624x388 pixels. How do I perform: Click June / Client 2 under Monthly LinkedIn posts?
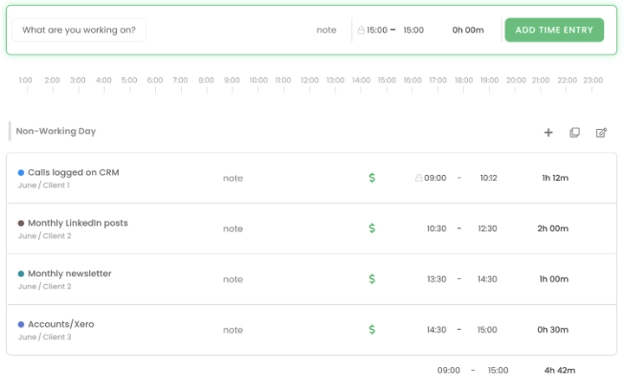pos(45,236)
